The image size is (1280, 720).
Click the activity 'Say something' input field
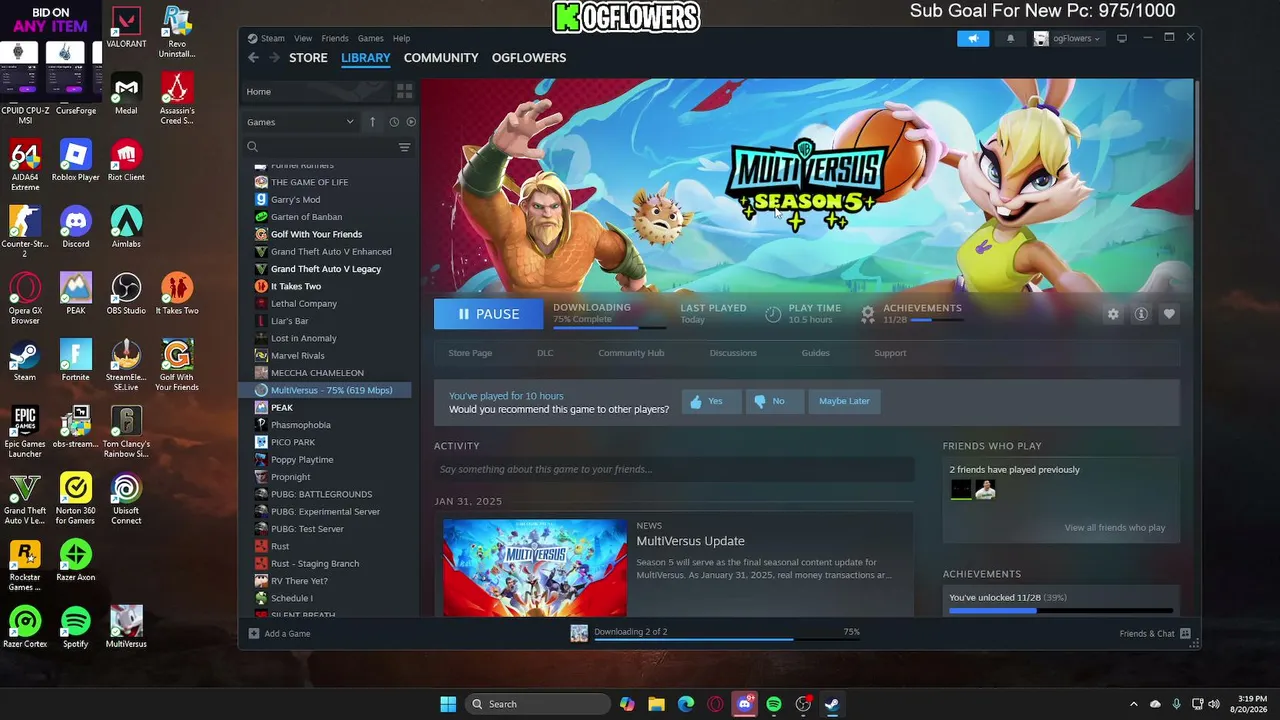[674, 469]
